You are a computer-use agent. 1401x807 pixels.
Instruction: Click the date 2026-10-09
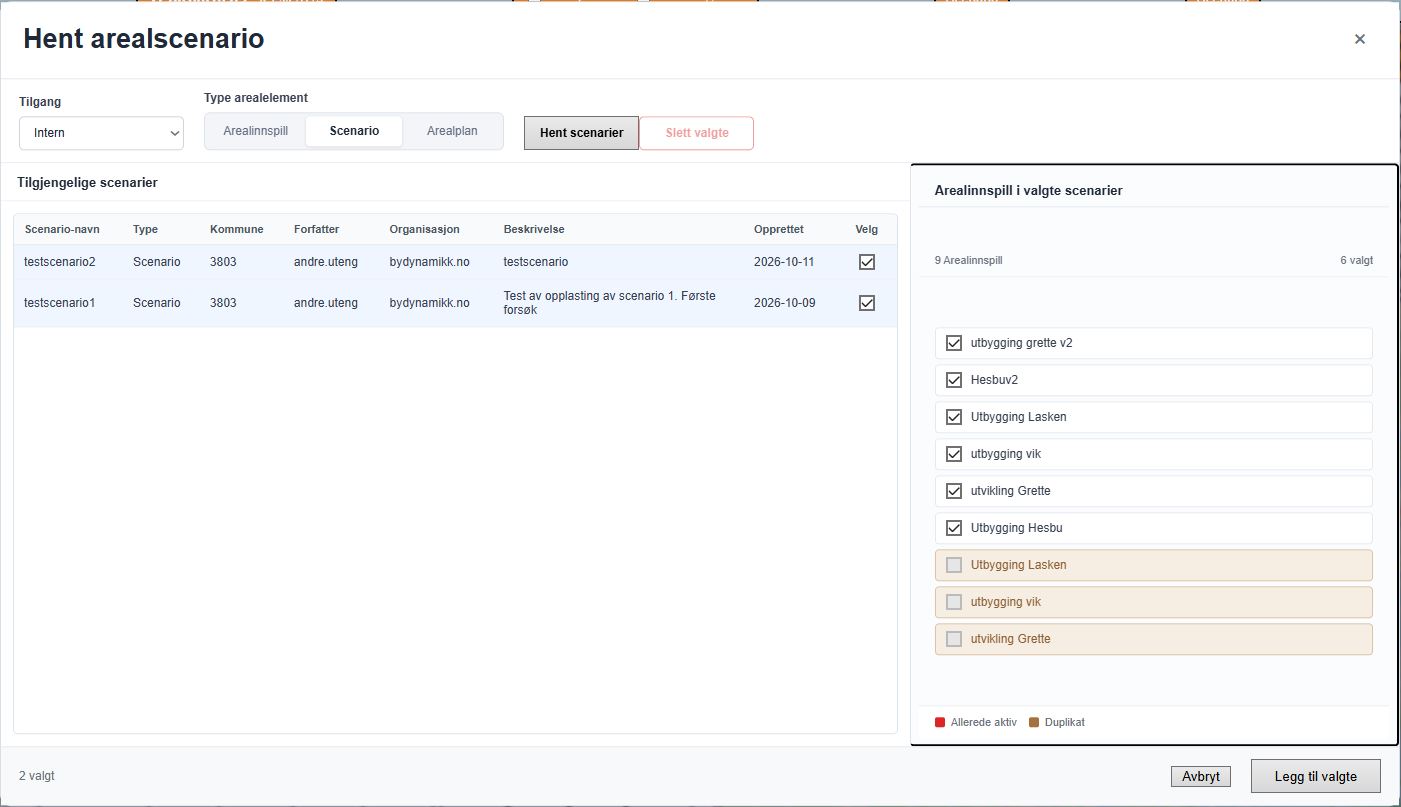784,303
